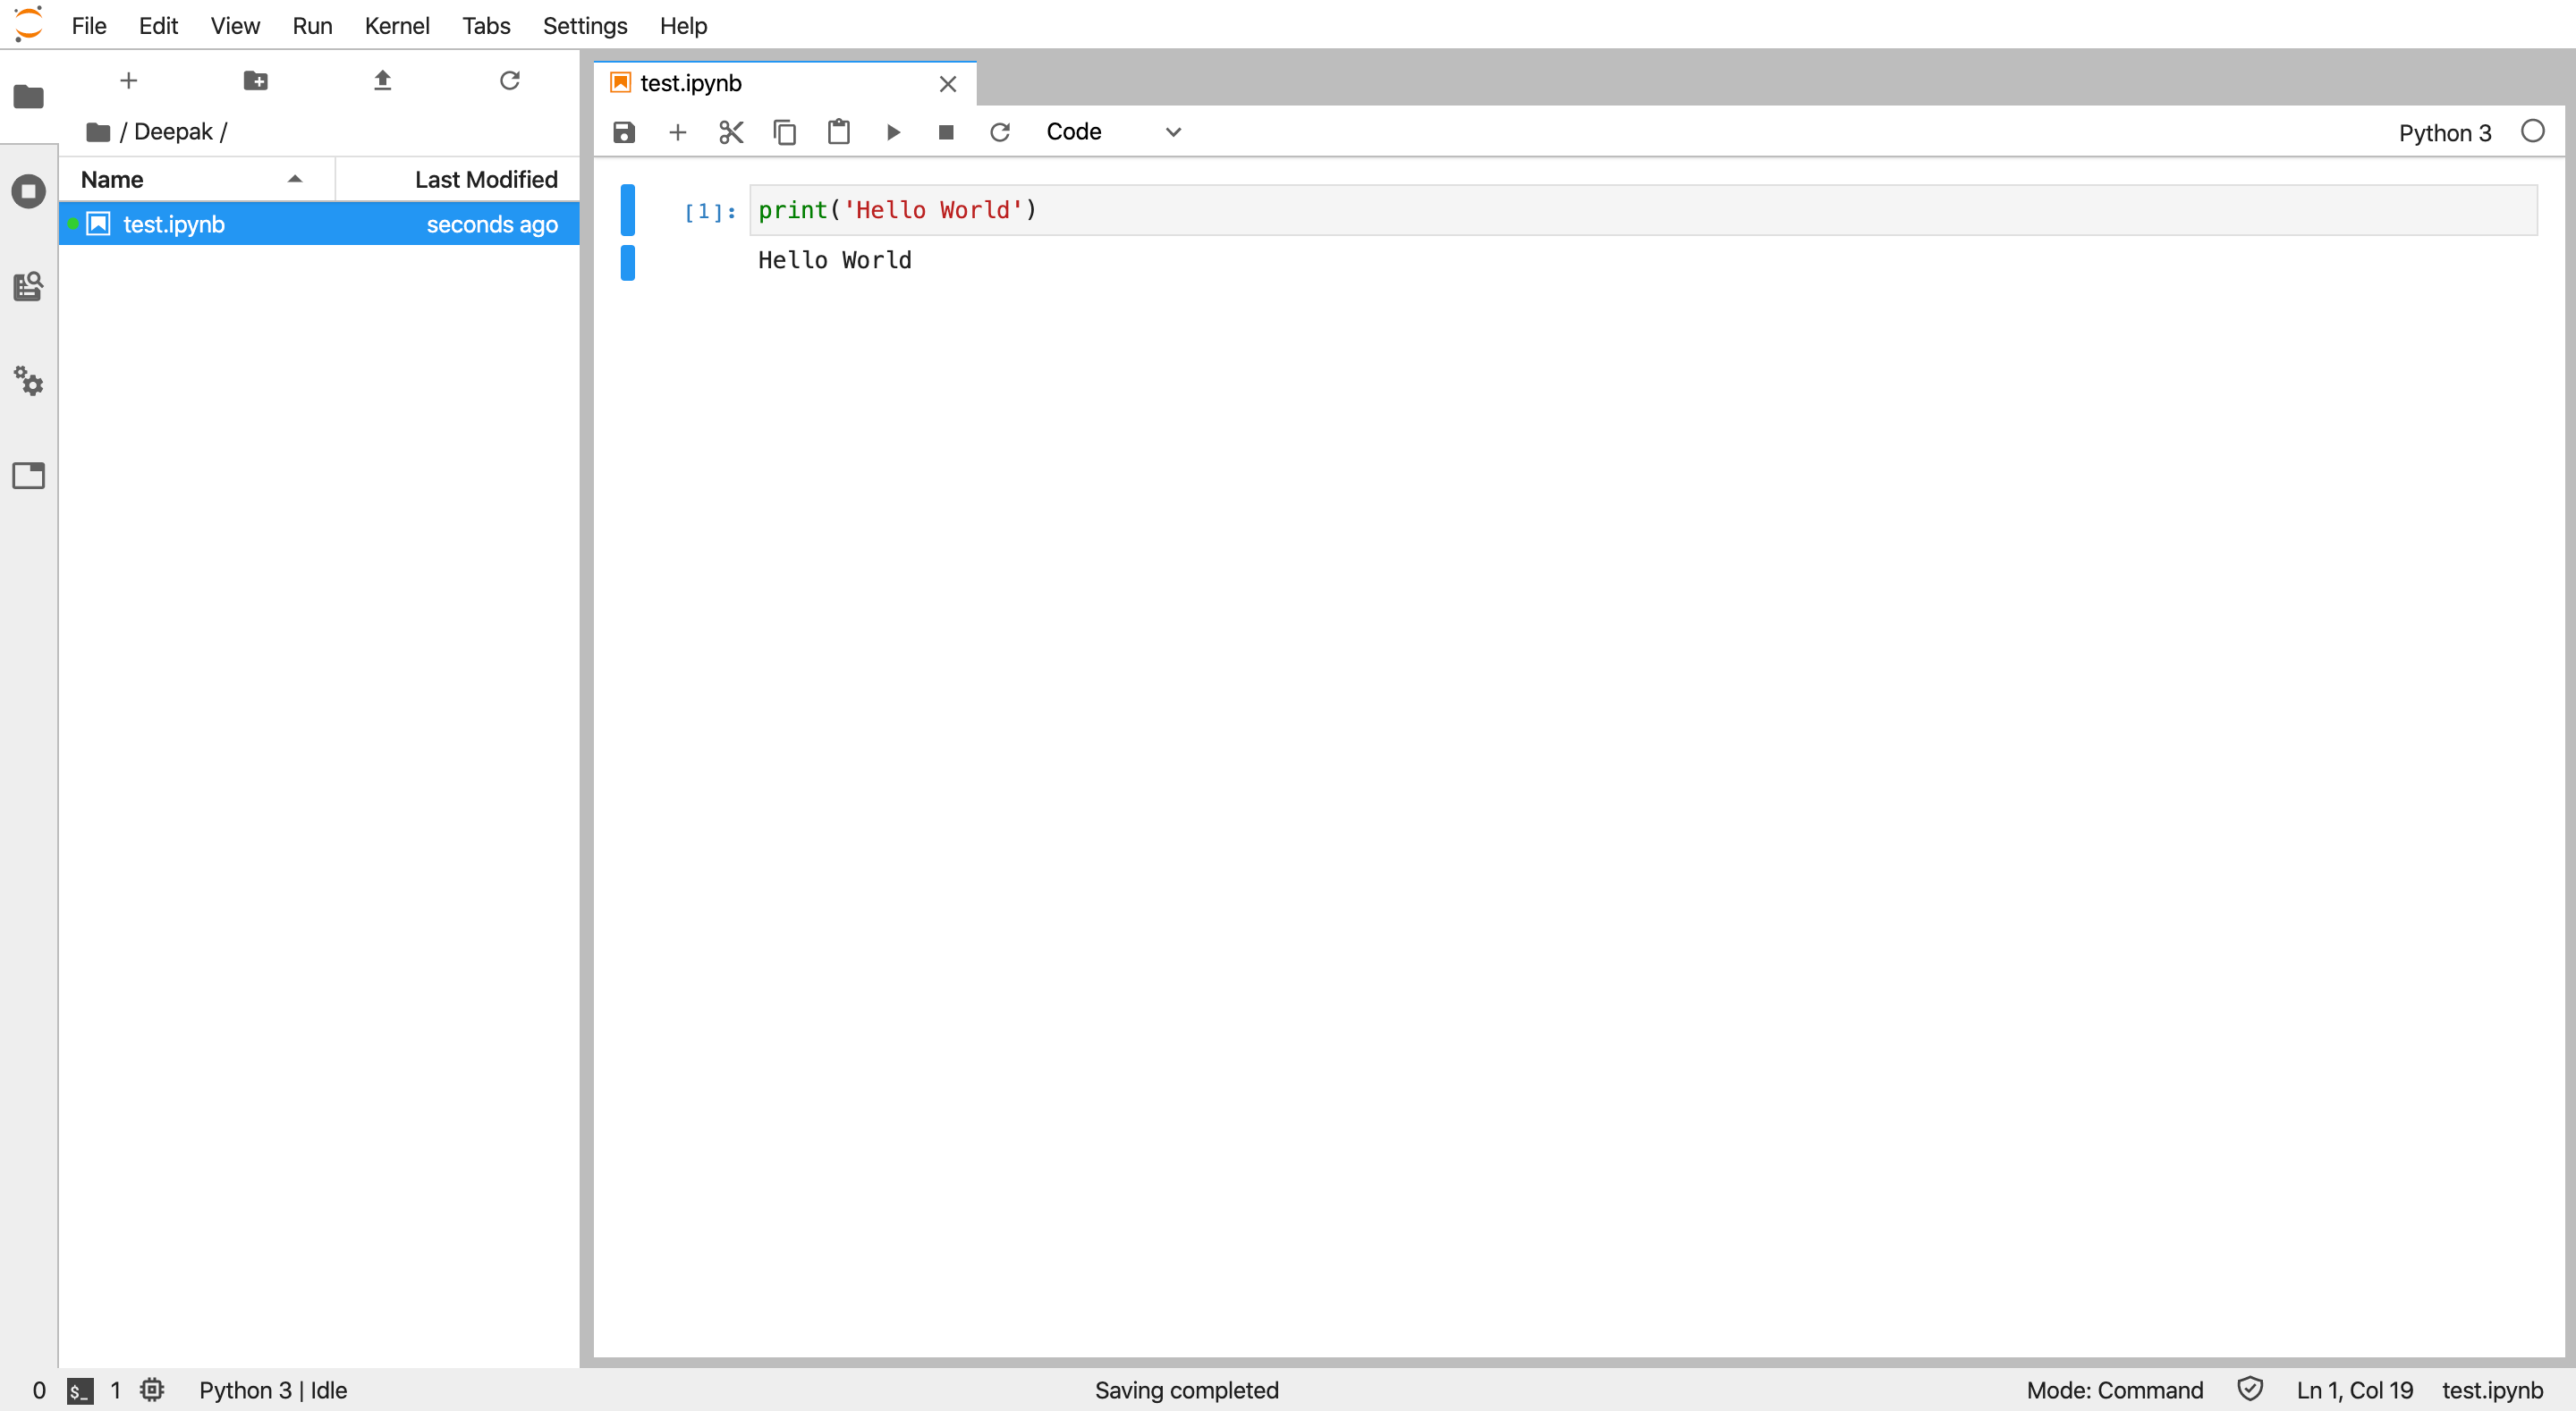The width and height of the screenshot is (2576, 1411).
Task: Cut the selected cell
Action: [x=731, y=131]
